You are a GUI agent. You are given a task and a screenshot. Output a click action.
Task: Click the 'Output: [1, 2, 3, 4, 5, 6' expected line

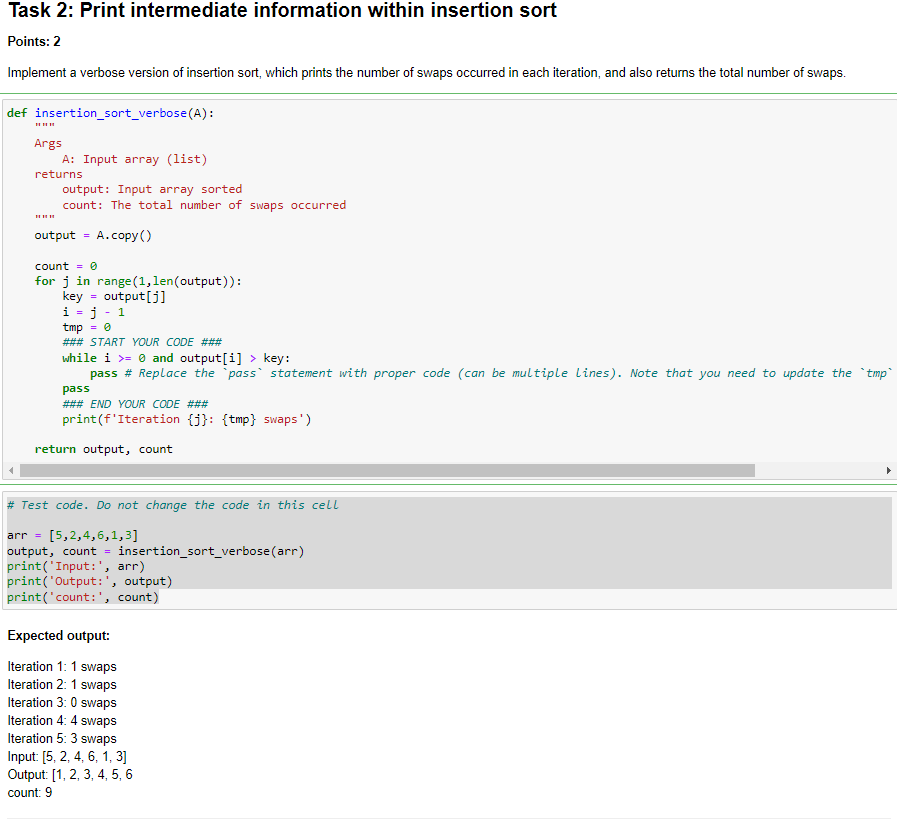click(x=70, y=774)
